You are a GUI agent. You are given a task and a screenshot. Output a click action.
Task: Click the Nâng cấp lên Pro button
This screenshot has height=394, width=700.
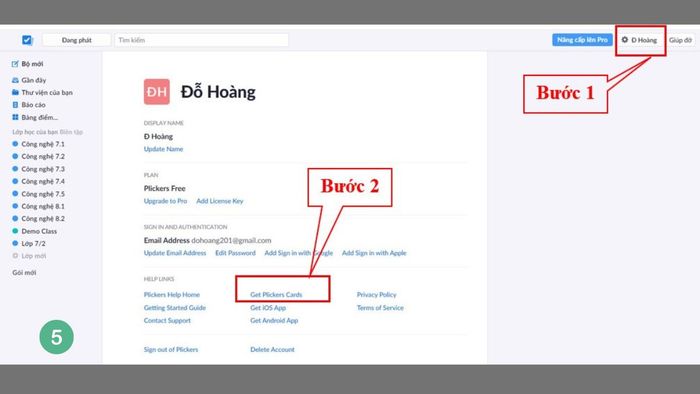582,40
